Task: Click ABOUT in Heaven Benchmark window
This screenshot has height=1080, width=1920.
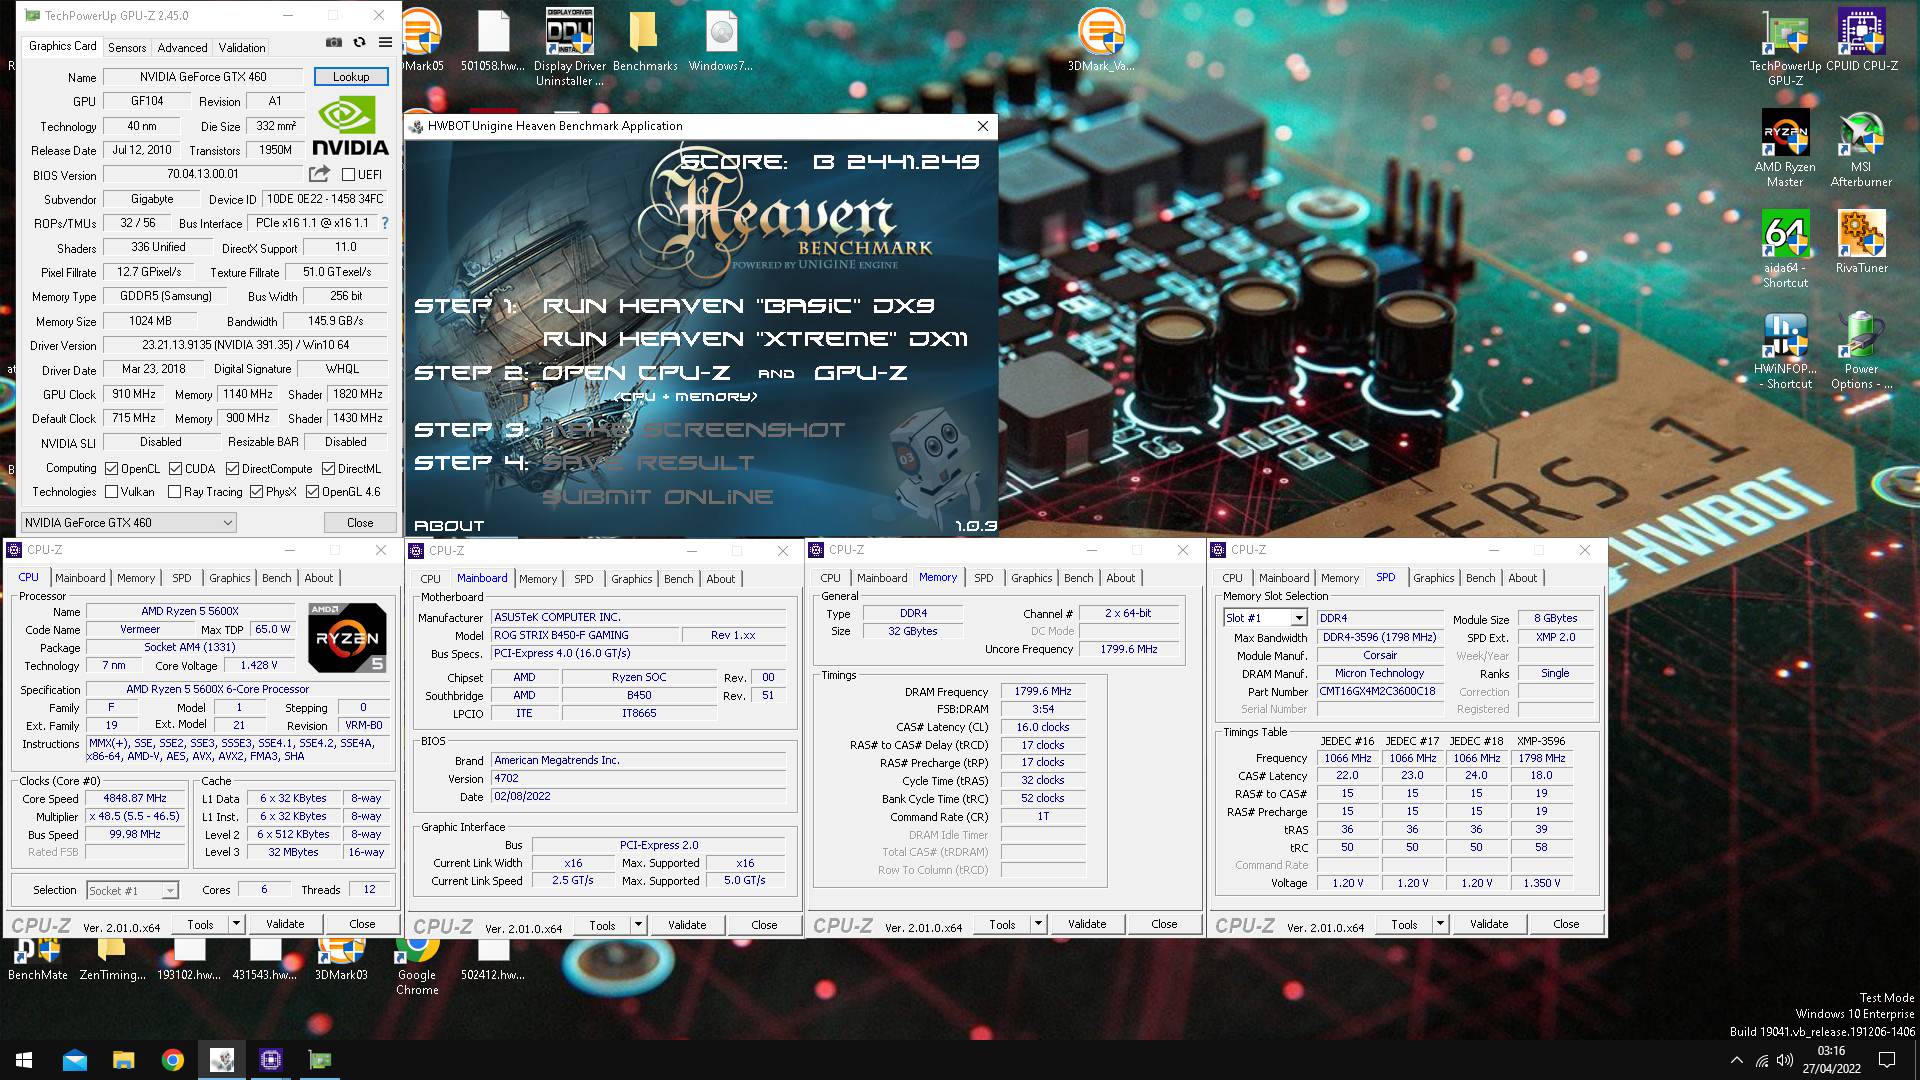Action: 449,525
